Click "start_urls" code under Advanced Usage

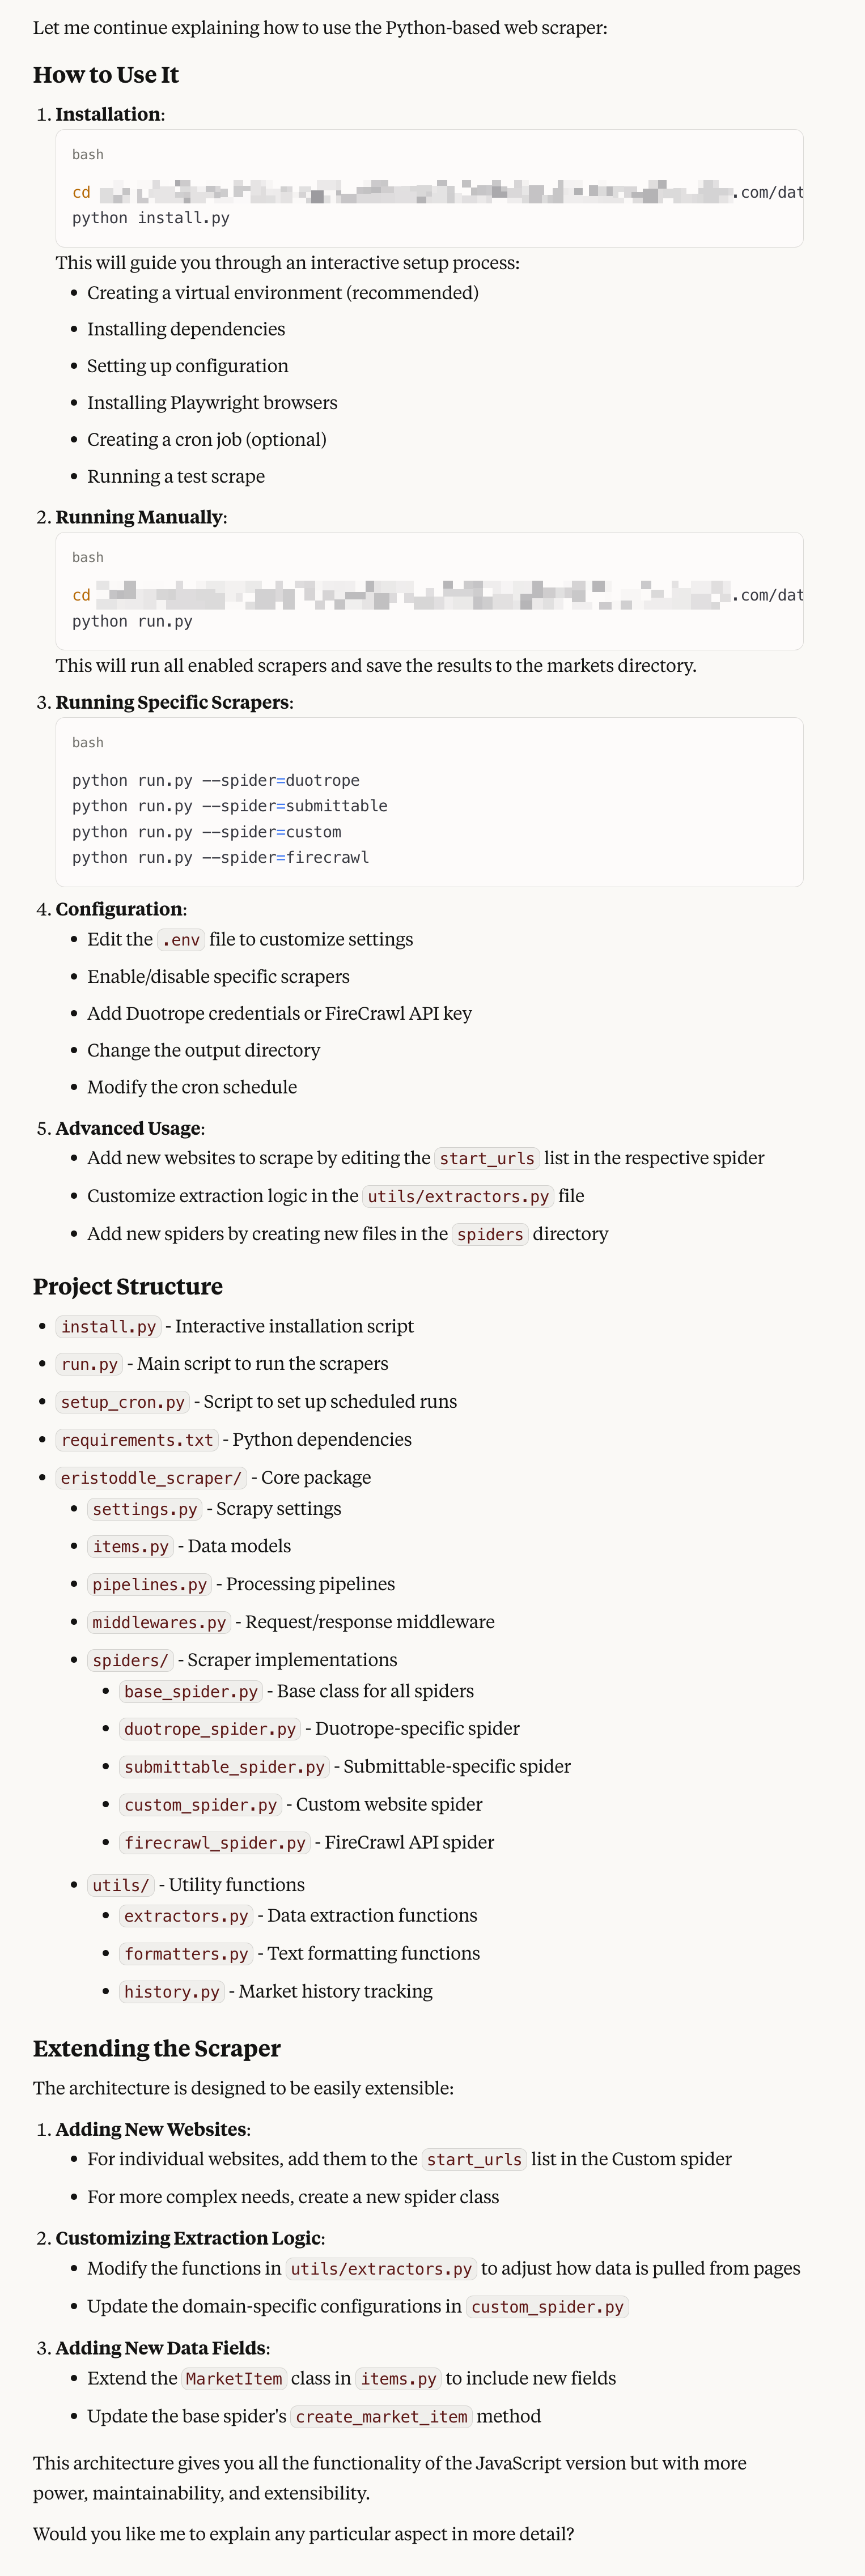[487, 1159]
